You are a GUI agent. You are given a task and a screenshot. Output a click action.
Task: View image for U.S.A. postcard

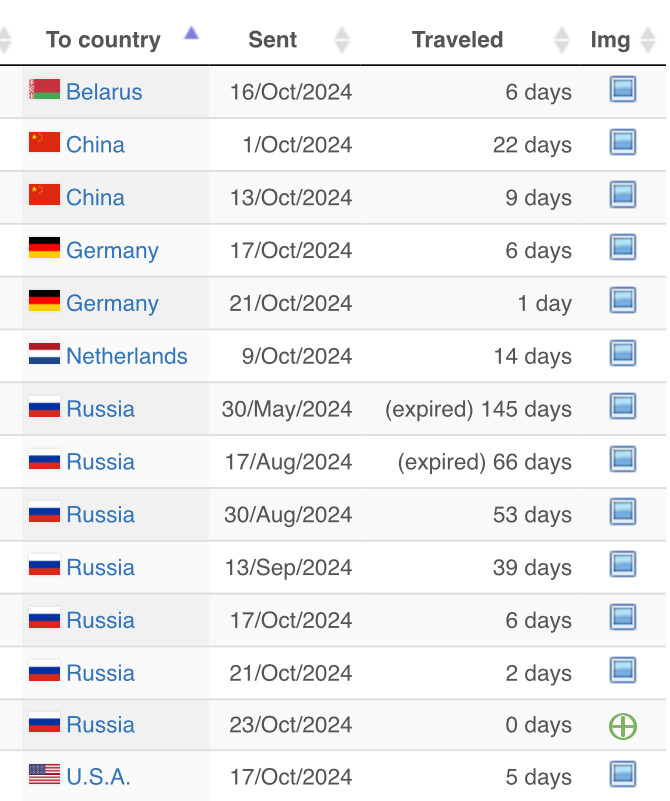(622, 775)
